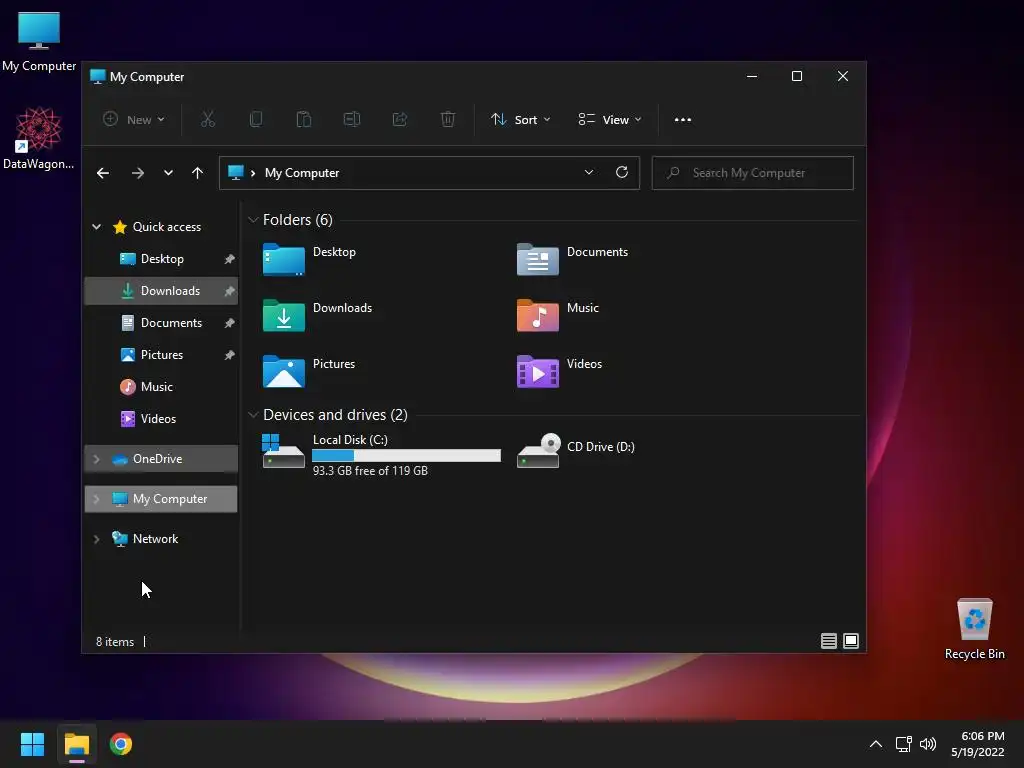Switch to details view in status bar

pyautogui.click(x=828, y=641)
